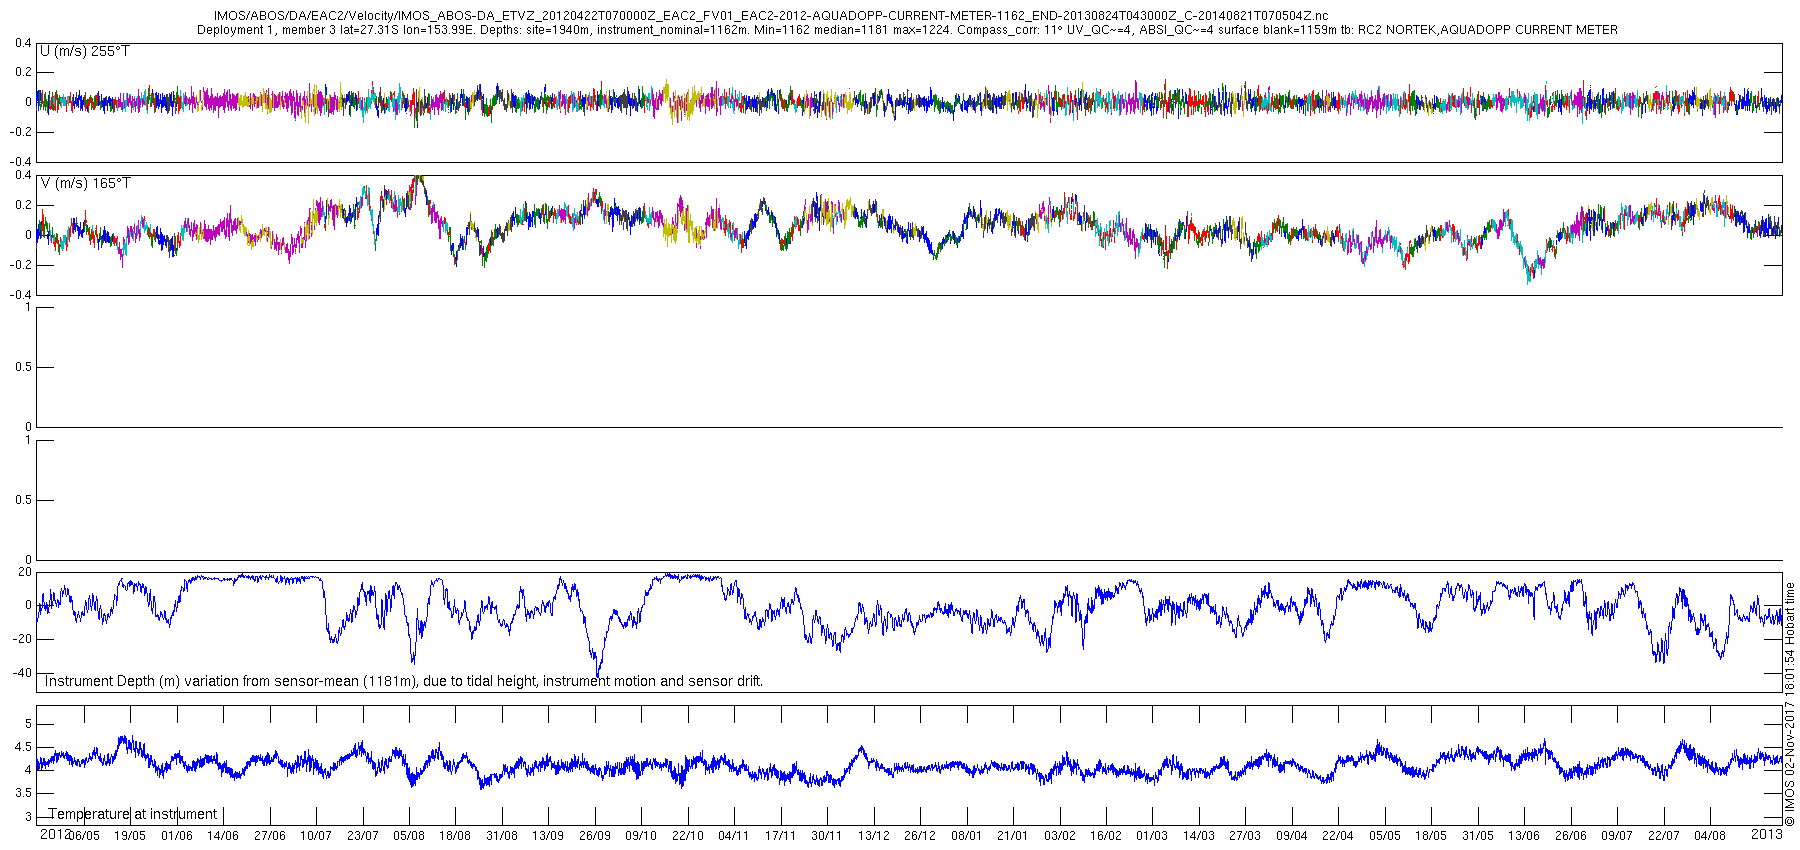Click the 06/05 date tick label

[x=84, y=836]
